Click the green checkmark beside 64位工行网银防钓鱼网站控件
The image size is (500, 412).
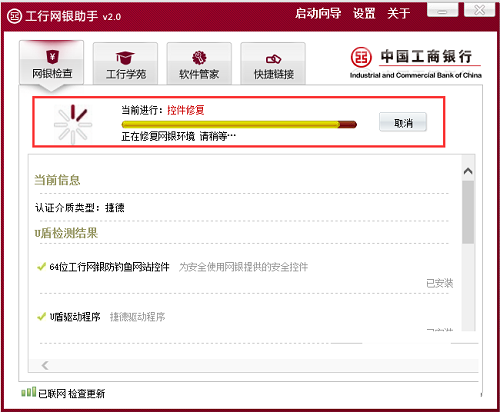pyautogui.click(x=41, y=267)
